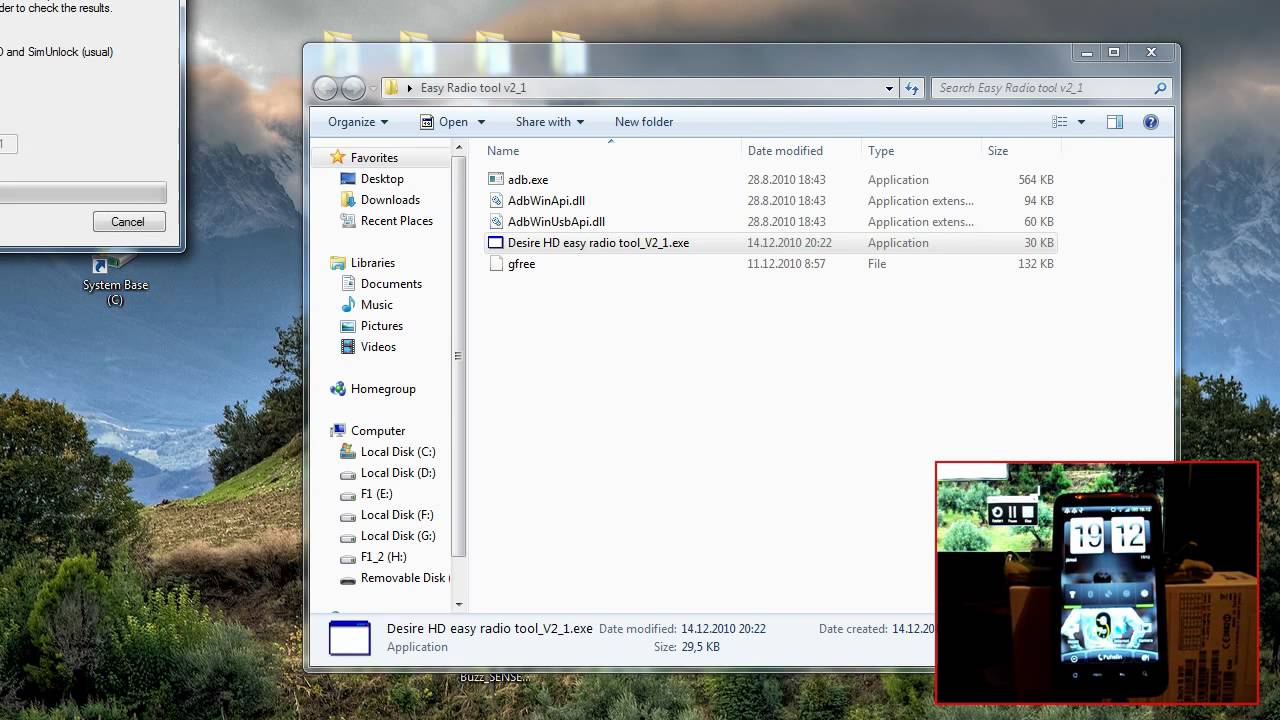Click the Computer icon in navigation pane
This screenshot has height=720, width=1280.
(338, 431)
